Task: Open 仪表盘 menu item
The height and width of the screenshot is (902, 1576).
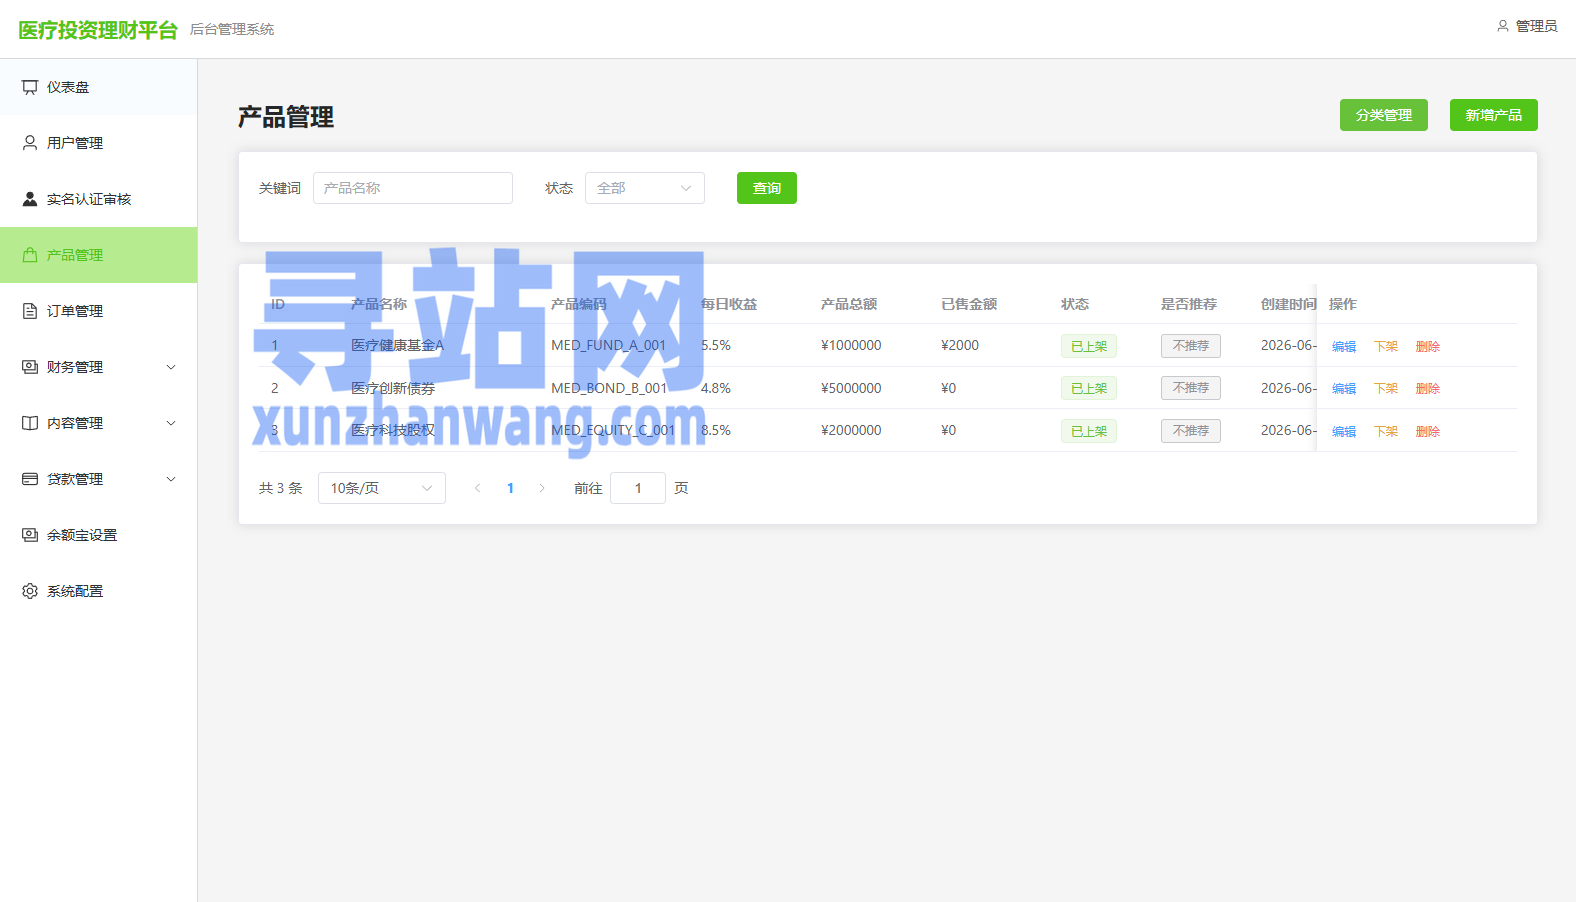Action: click(98, 87)
